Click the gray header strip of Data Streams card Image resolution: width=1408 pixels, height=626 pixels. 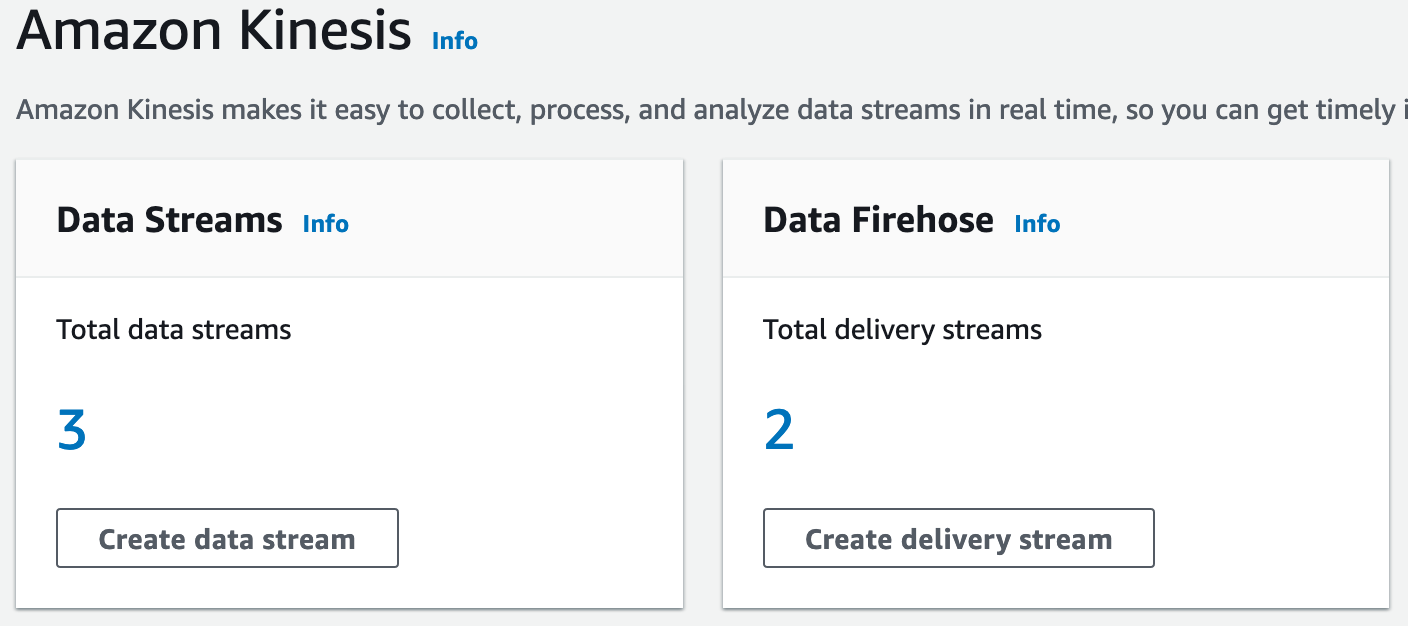point(520,220)
